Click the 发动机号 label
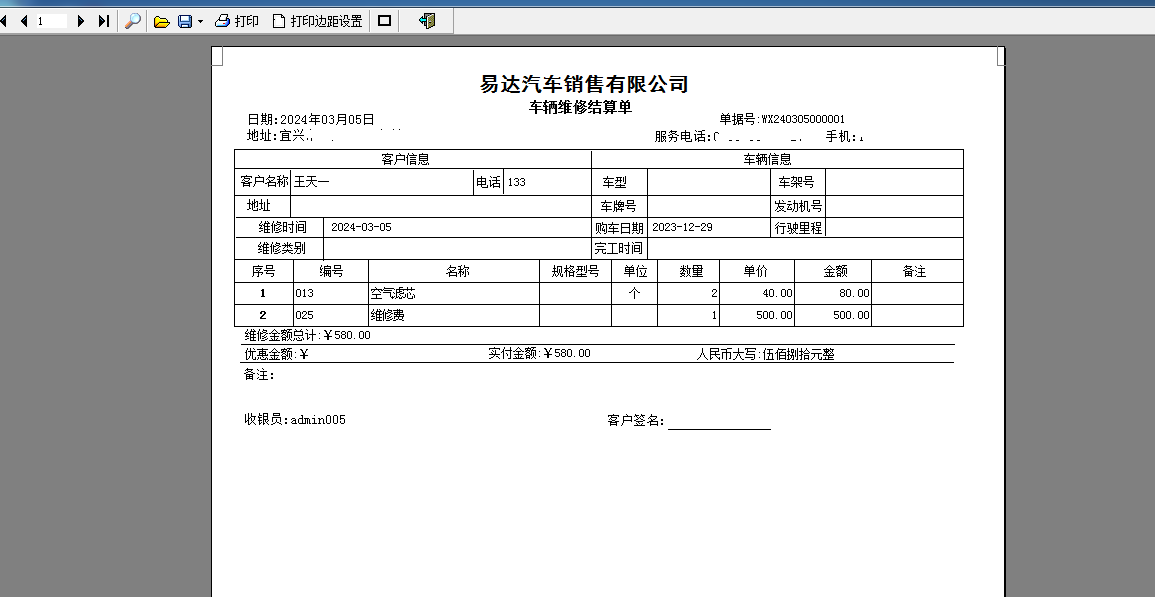 [798, 206]
